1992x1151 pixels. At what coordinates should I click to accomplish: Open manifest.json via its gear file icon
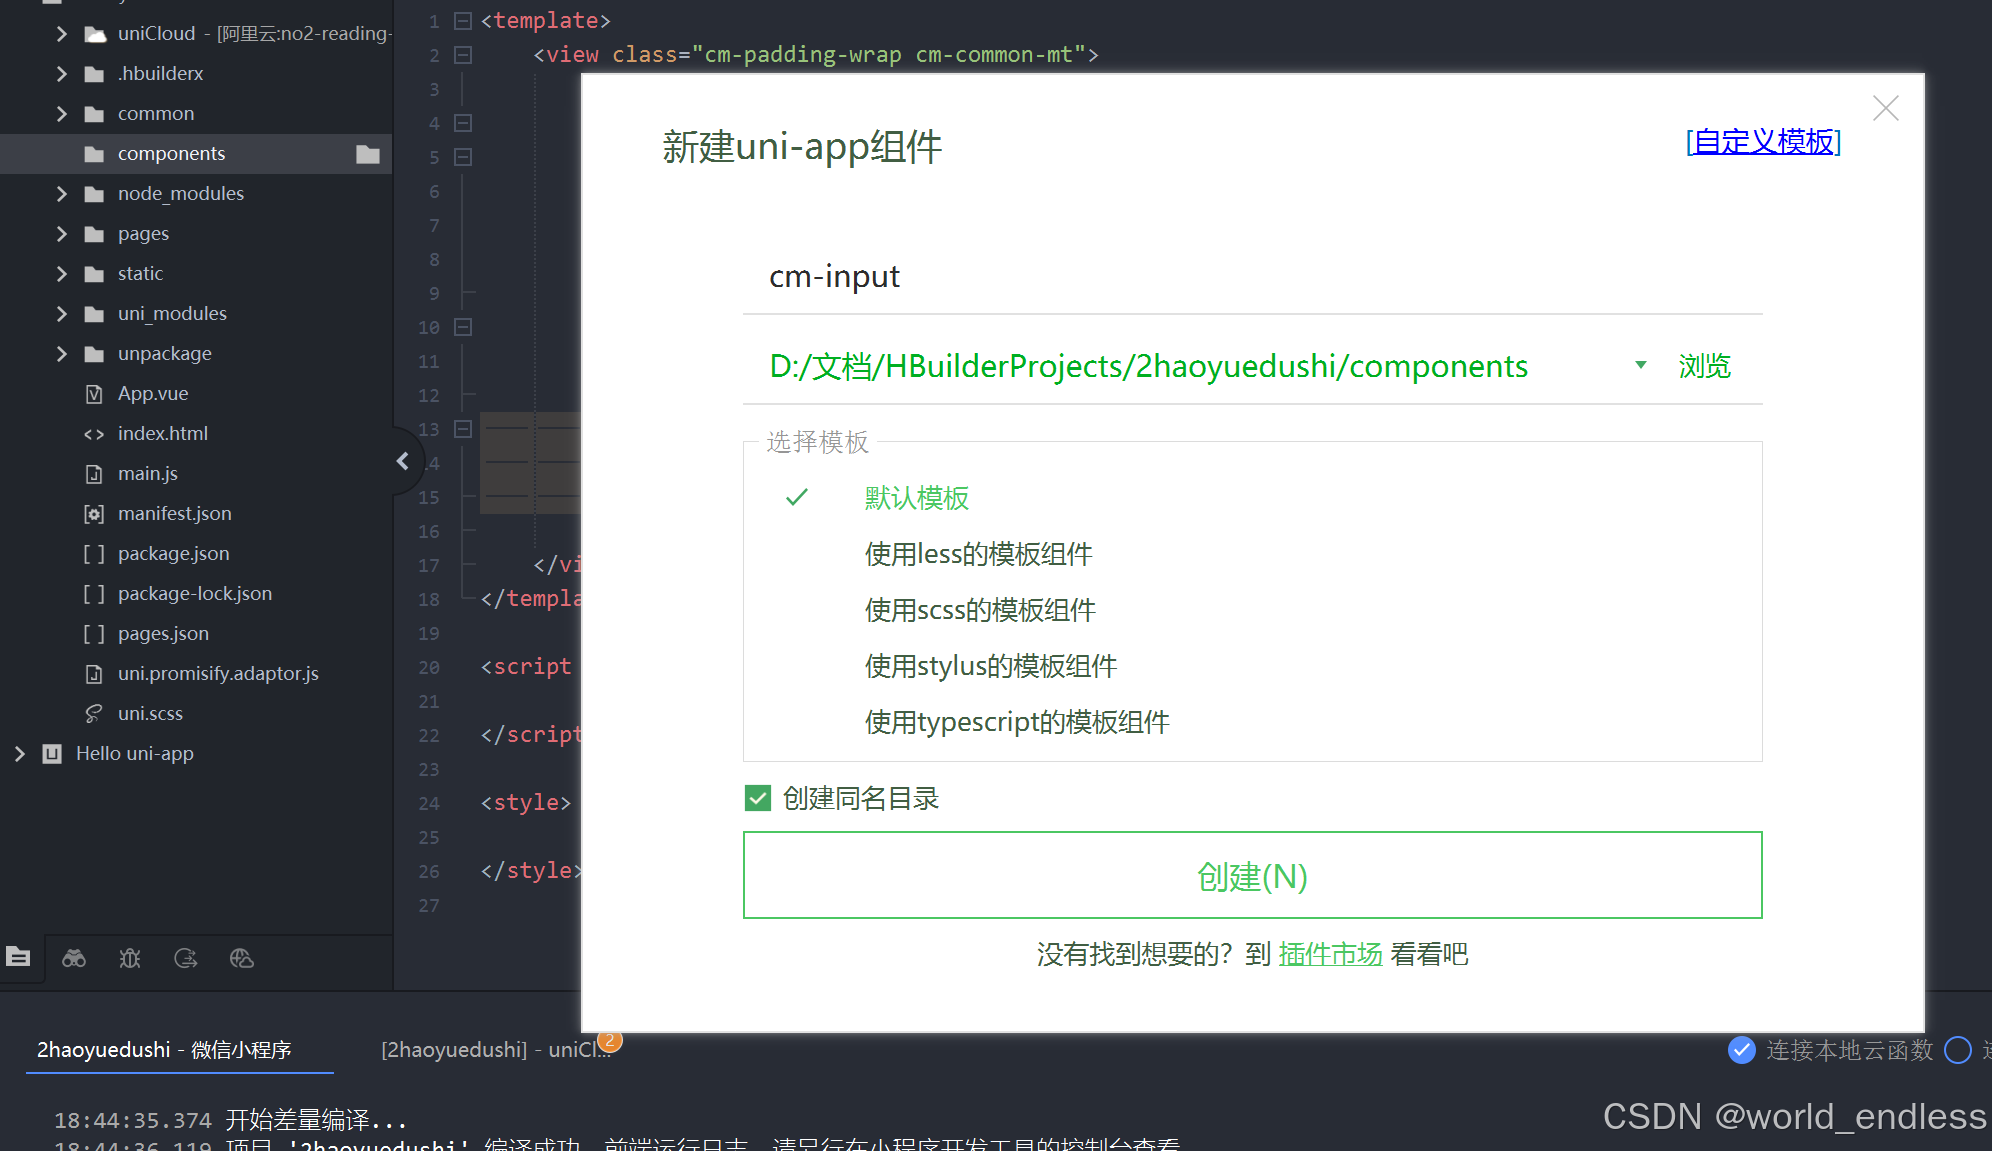93,513
